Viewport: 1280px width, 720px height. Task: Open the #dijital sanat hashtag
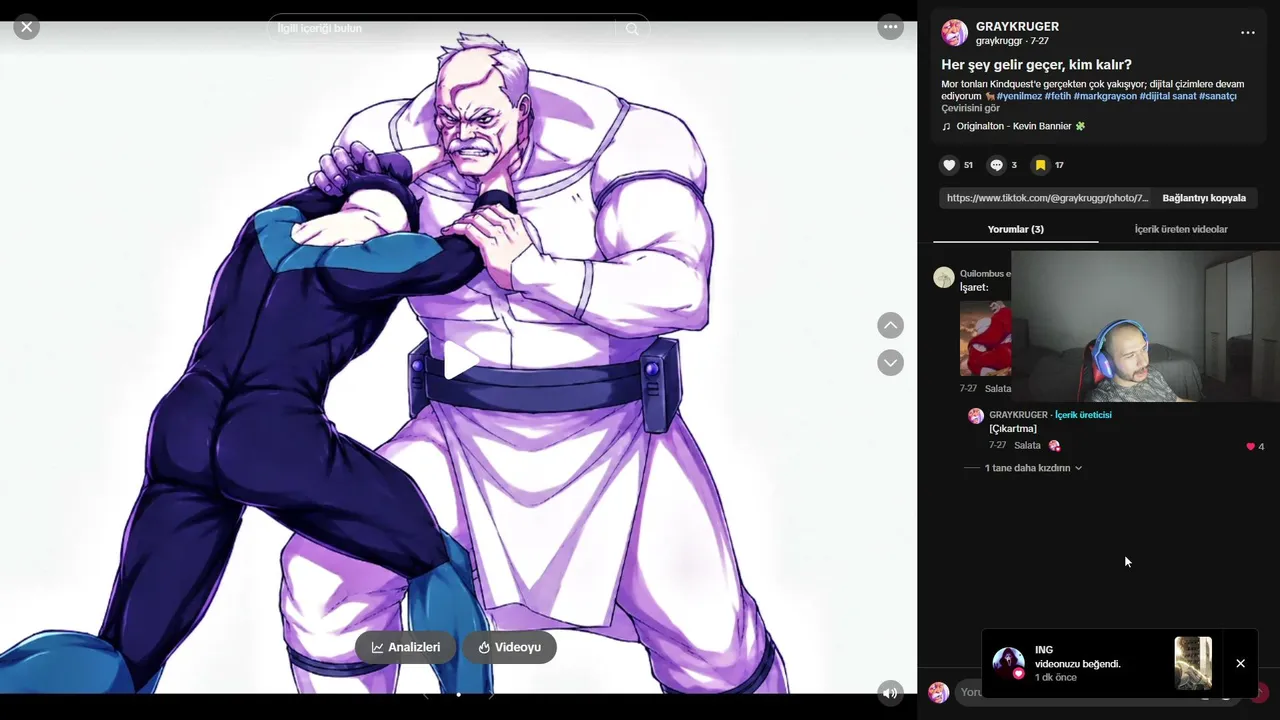coord(1168,97)
